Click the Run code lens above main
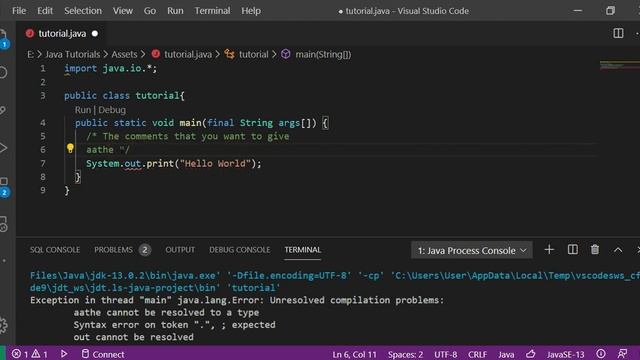The image size is (640, 360). coord(83,110)
